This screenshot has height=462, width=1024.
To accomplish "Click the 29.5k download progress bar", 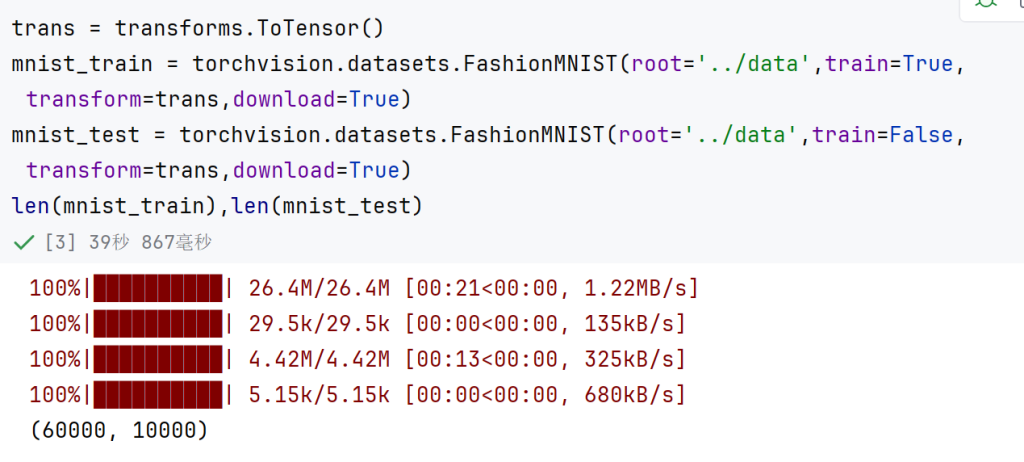I will point(159,323).
